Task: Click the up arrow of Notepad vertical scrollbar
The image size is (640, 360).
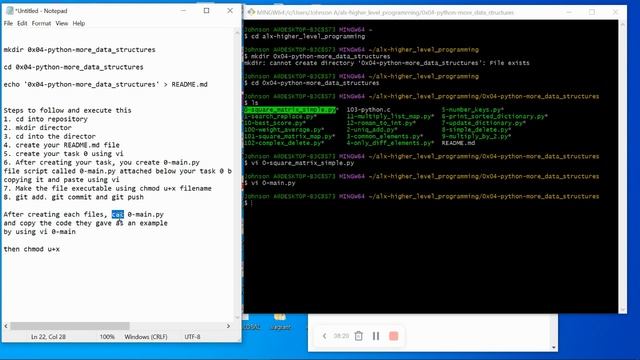Action: click(237, 32)
